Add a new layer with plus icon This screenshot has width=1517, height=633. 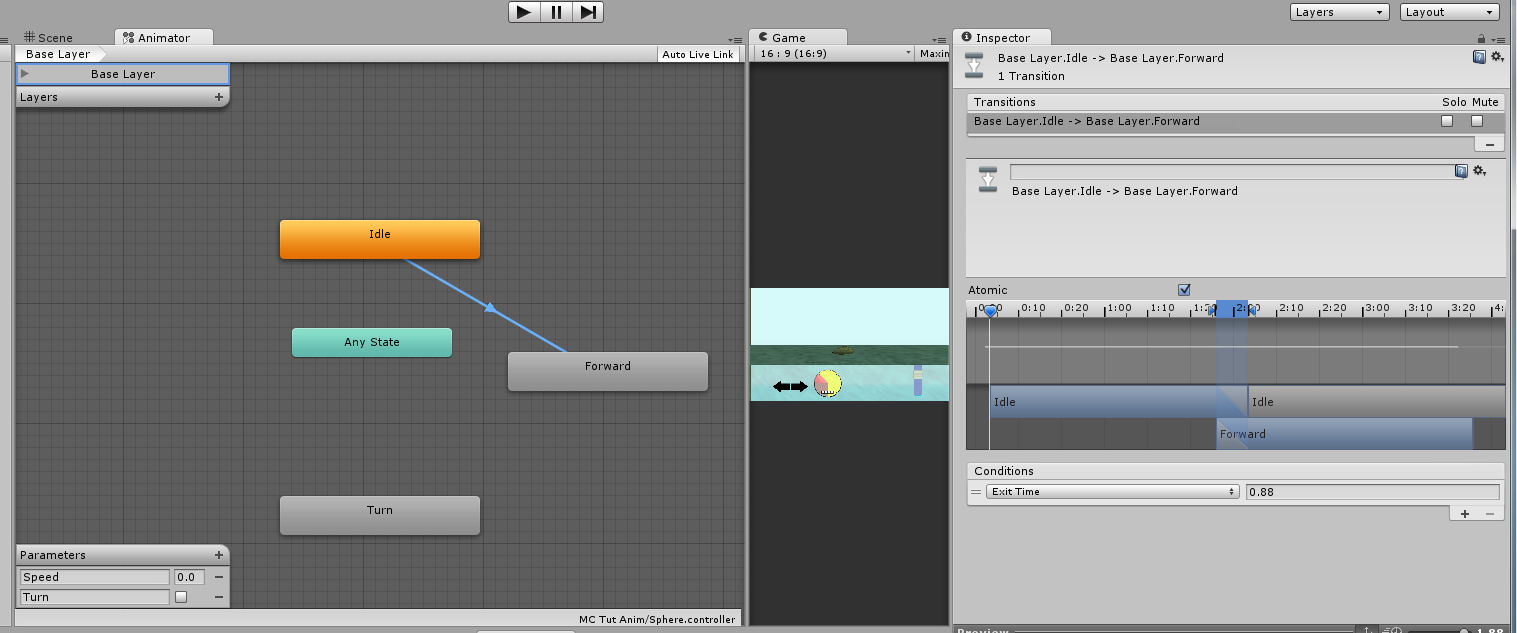pos(219,97)
